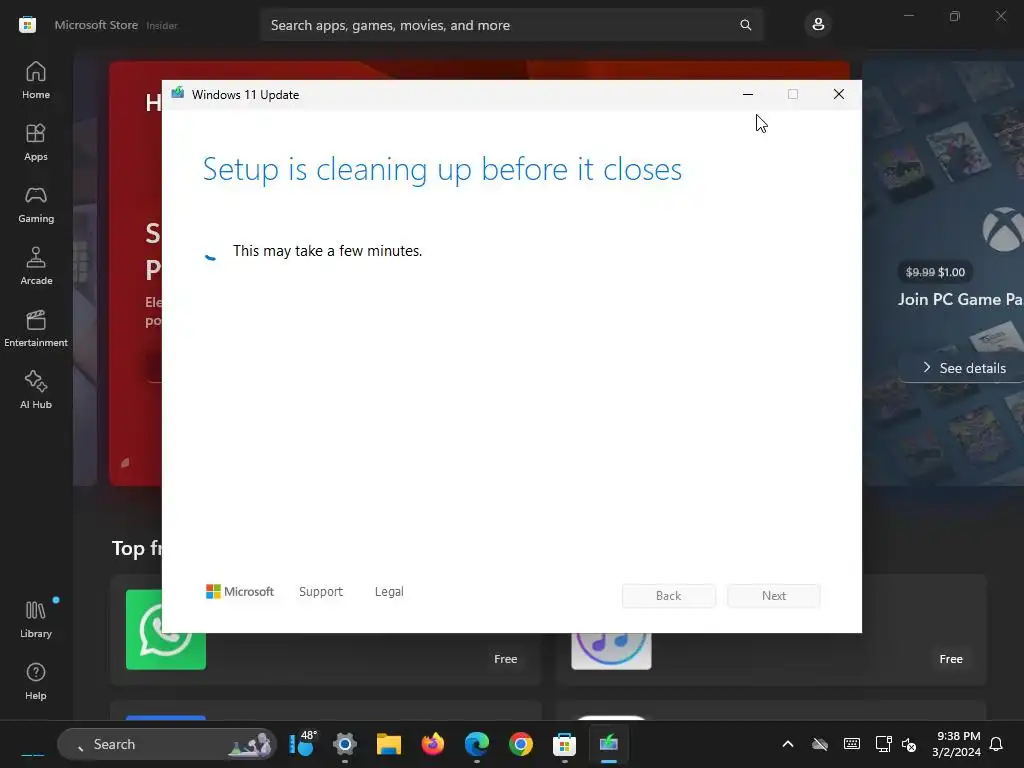1024x768 pixels.
Task: Click the Microsoft Store logo icon
Action: coord(27,25)
